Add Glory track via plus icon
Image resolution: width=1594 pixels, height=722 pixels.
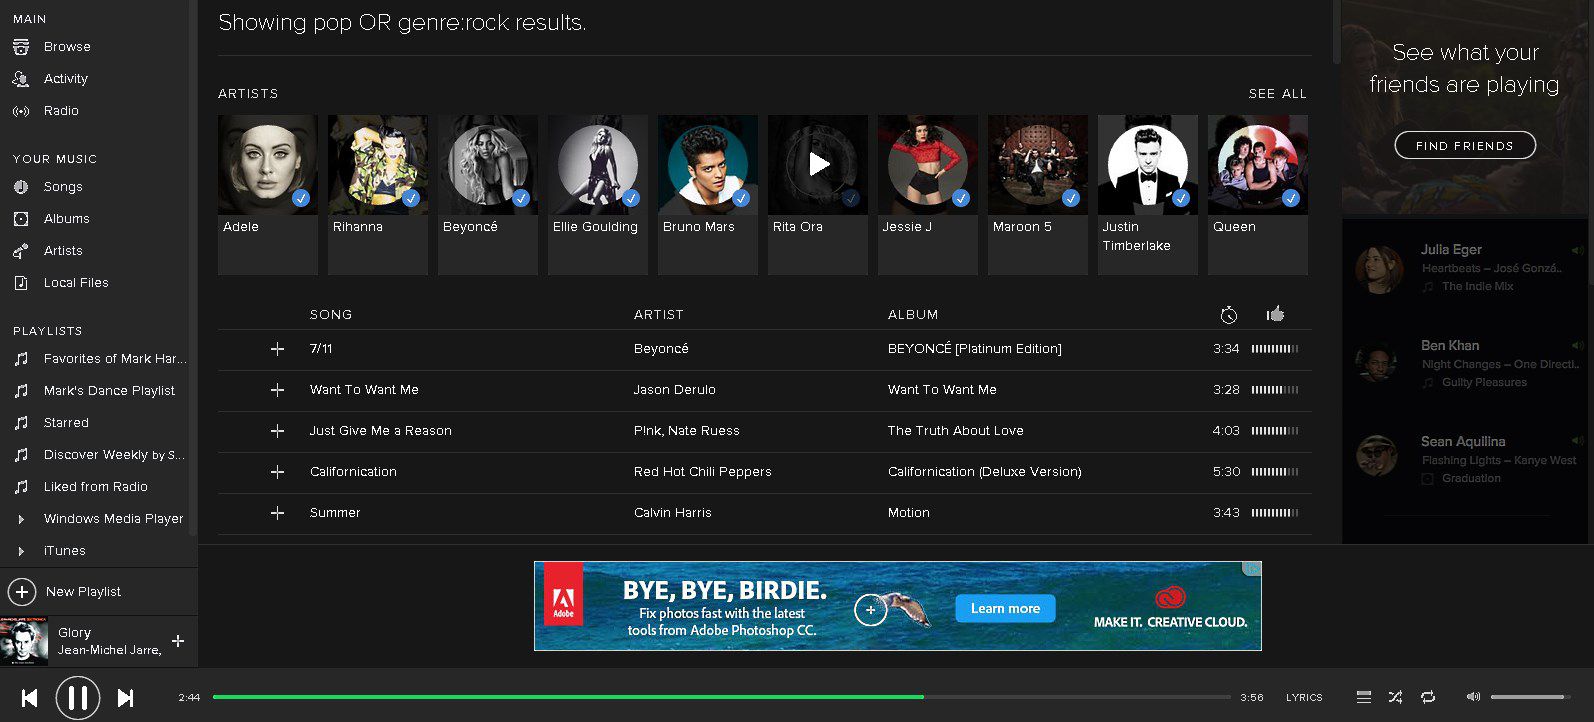point(178,641)
